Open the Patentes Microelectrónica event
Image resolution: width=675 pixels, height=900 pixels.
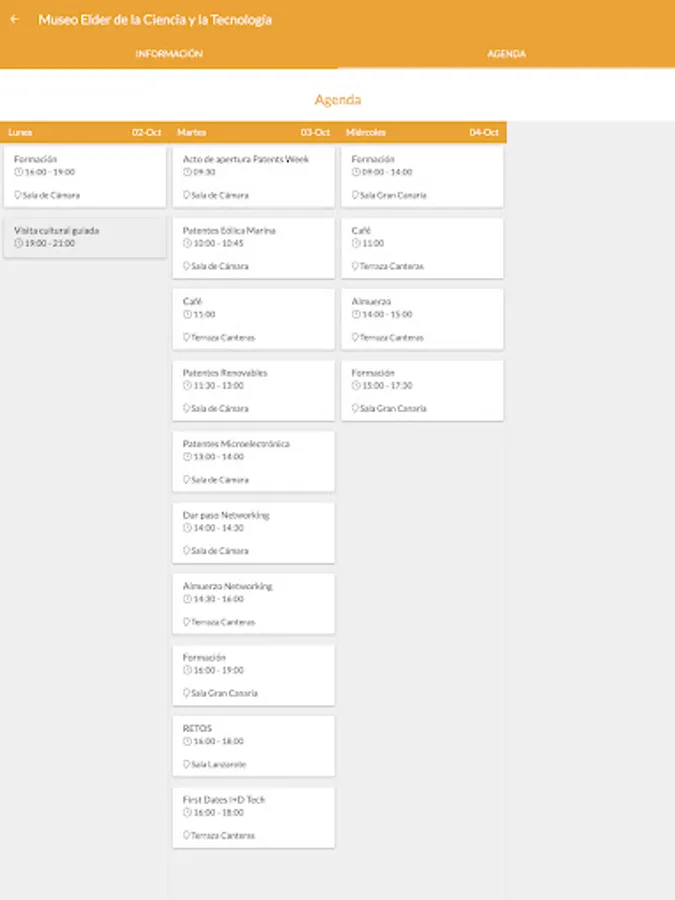(253, 461)
